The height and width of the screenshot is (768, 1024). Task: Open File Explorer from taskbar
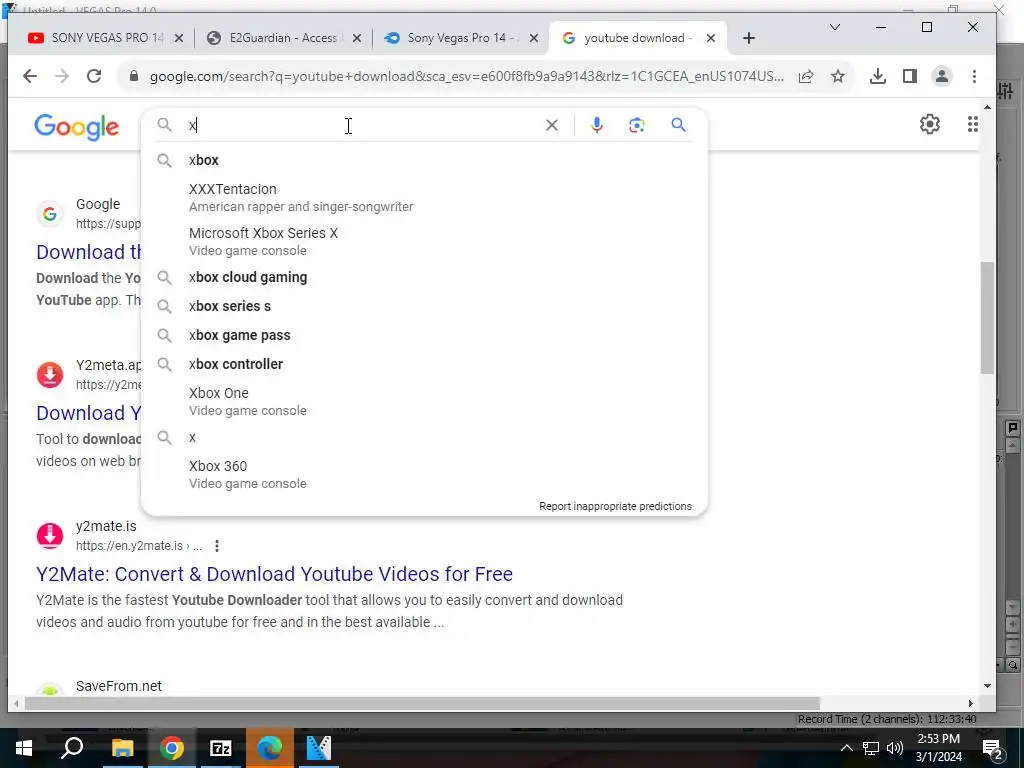coord(122,748)
